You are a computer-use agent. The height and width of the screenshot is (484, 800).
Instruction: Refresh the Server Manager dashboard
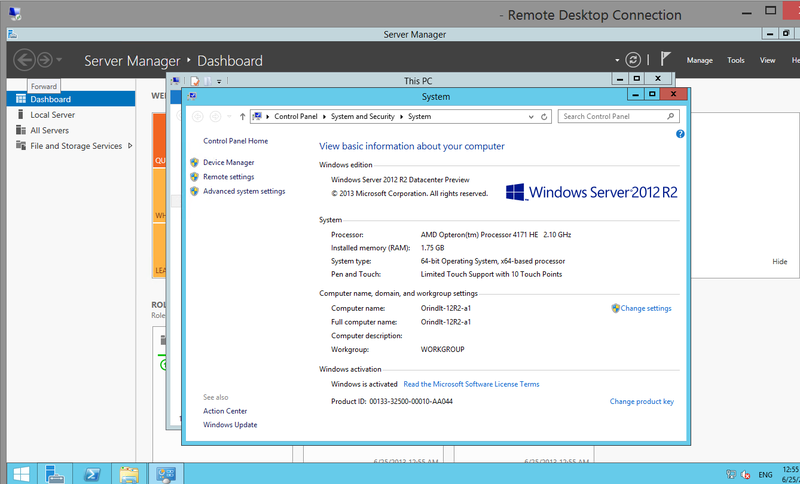[633, 60]
